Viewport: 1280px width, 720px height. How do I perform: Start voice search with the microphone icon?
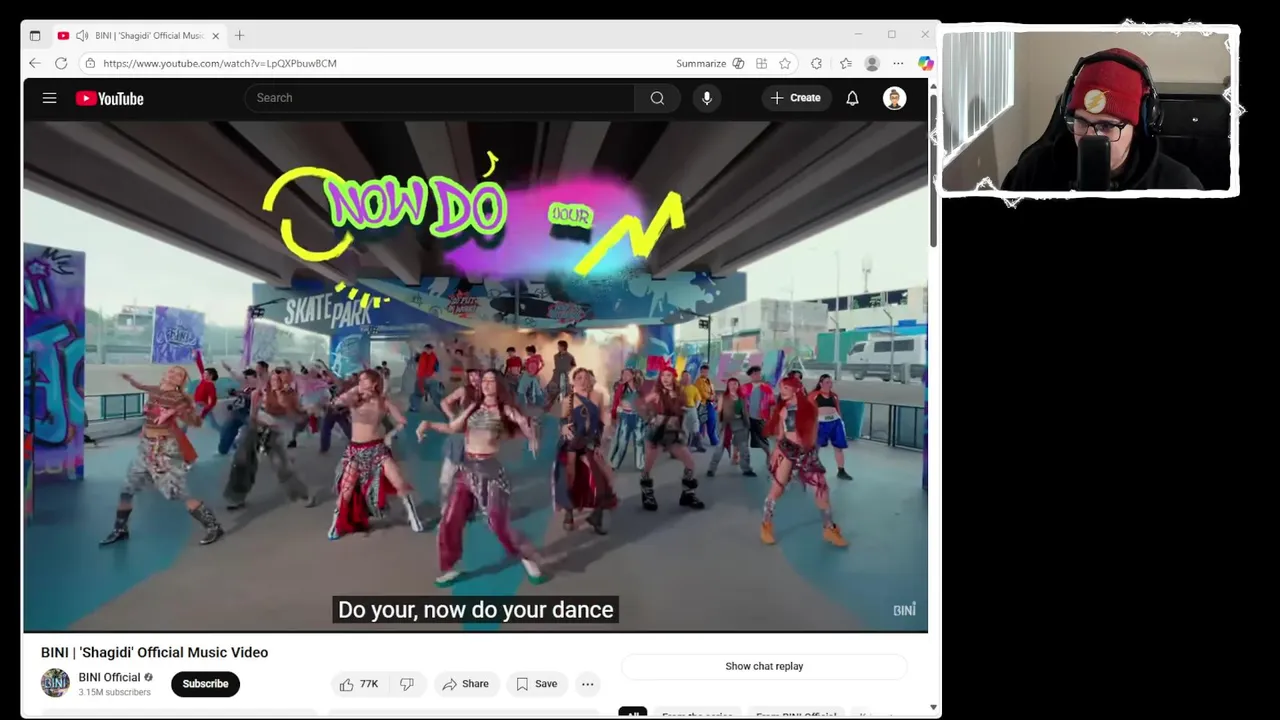click(707, 98)
